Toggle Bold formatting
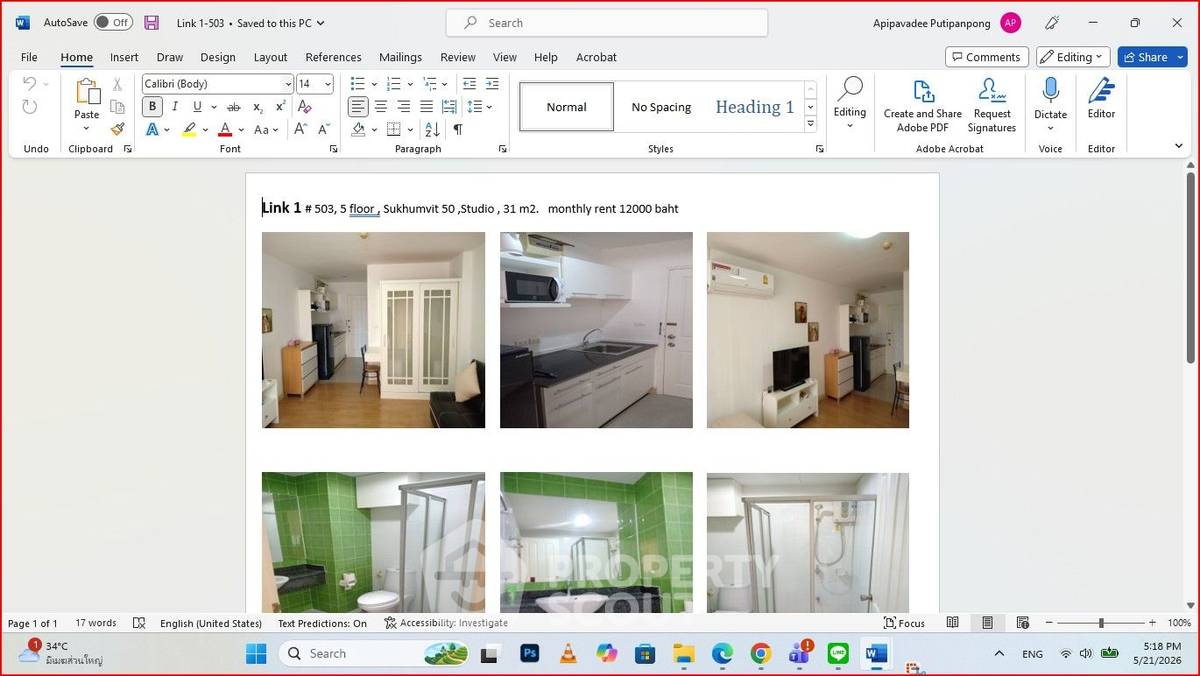The height and width of the screenshot is (676, 1200). (152, 107)
